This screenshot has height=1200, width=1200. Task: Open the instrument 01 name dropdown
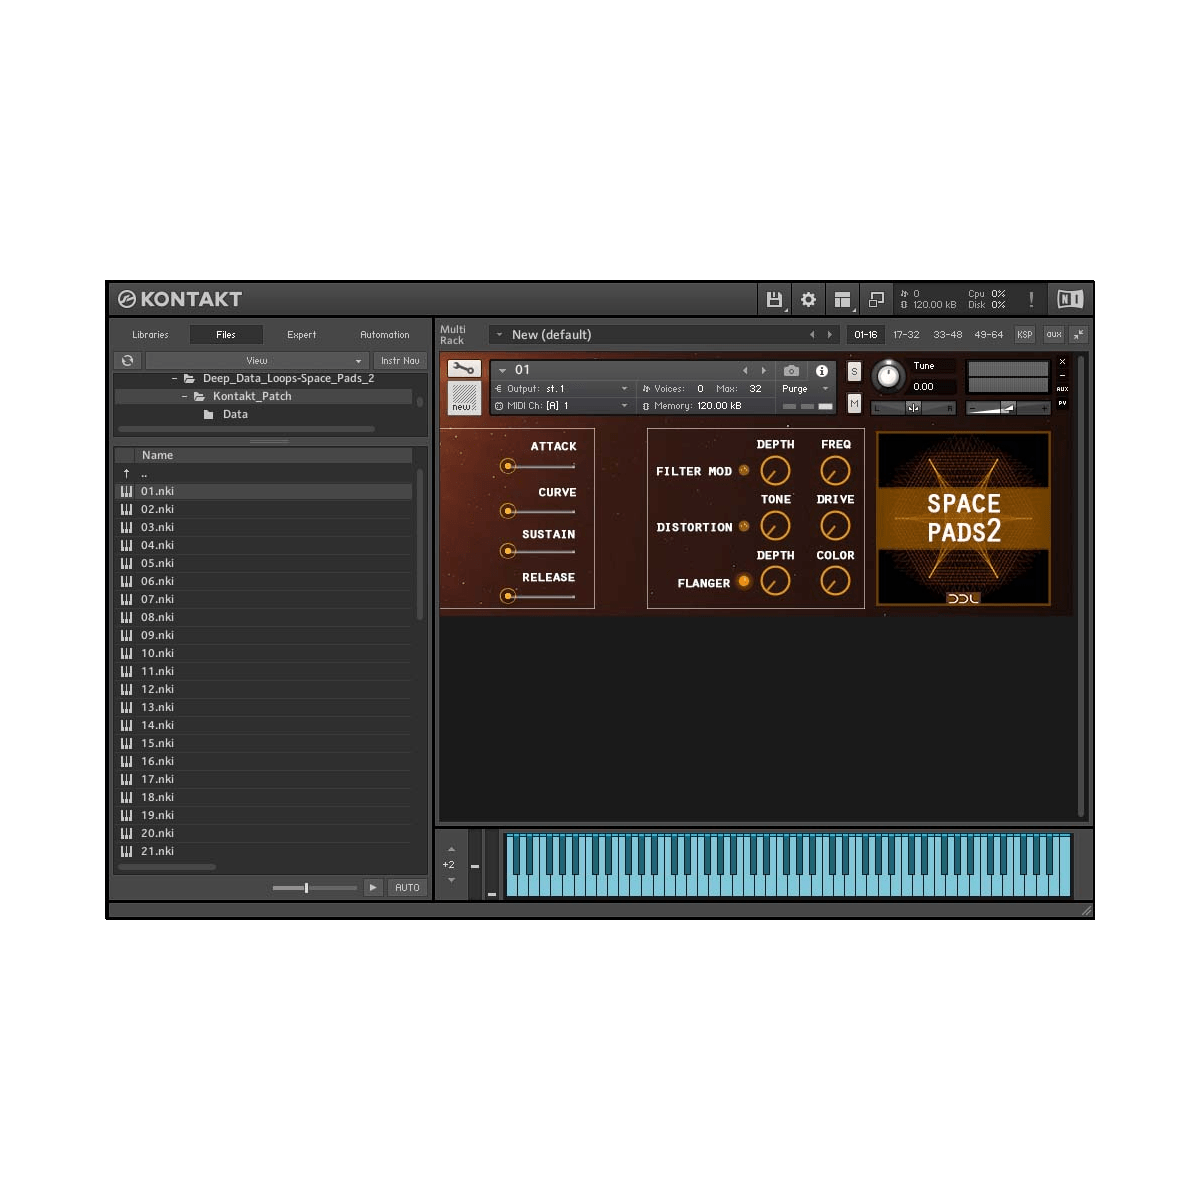pyautogui.click(x=502, y=370)
